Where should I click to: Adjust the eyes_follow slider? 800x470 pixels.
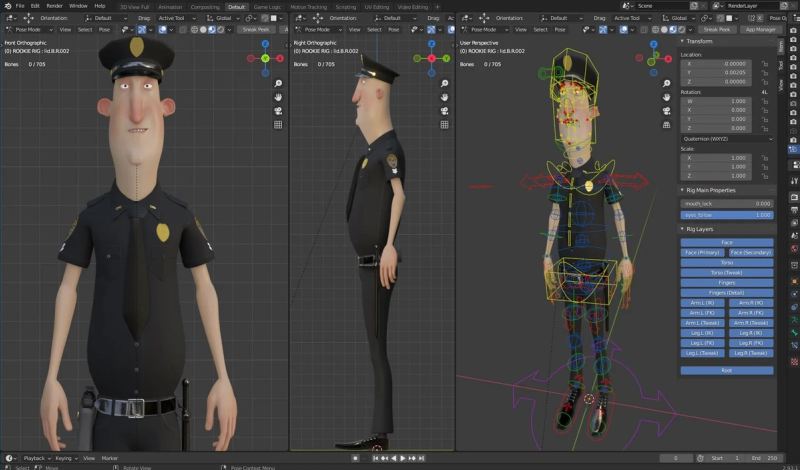point(727,215)
